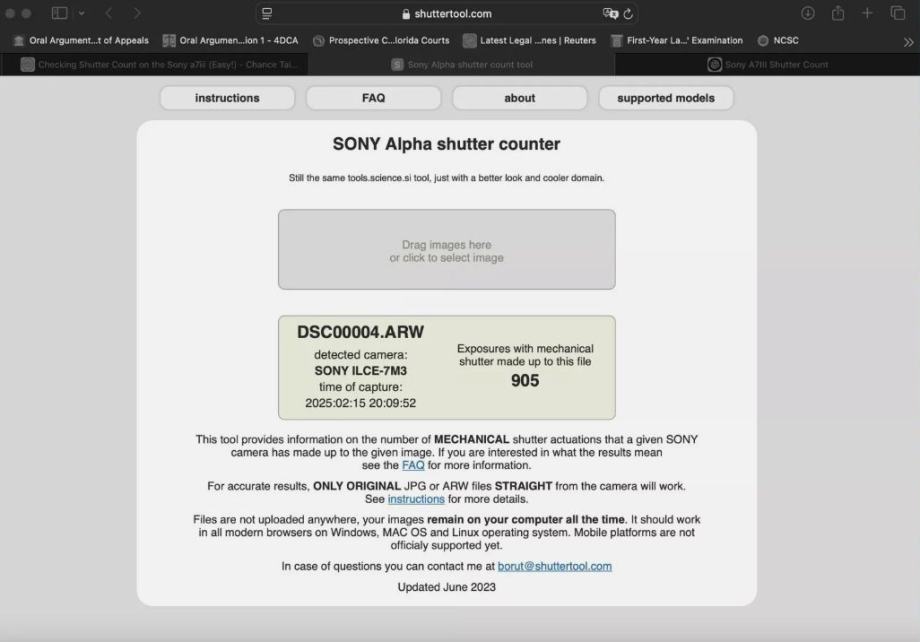Click the Sony A7III Shutter Count tab favicon
920x642 pixels.
coord(714,65)
